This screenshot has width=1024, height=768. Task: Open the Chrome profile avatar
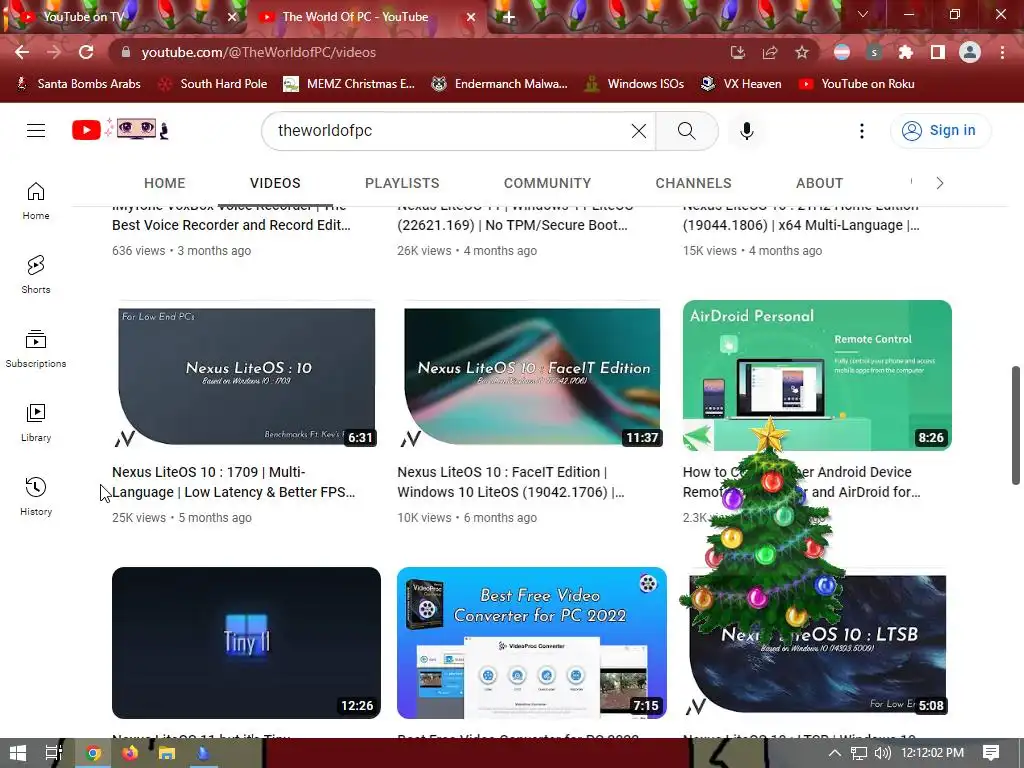coord(970,52)
